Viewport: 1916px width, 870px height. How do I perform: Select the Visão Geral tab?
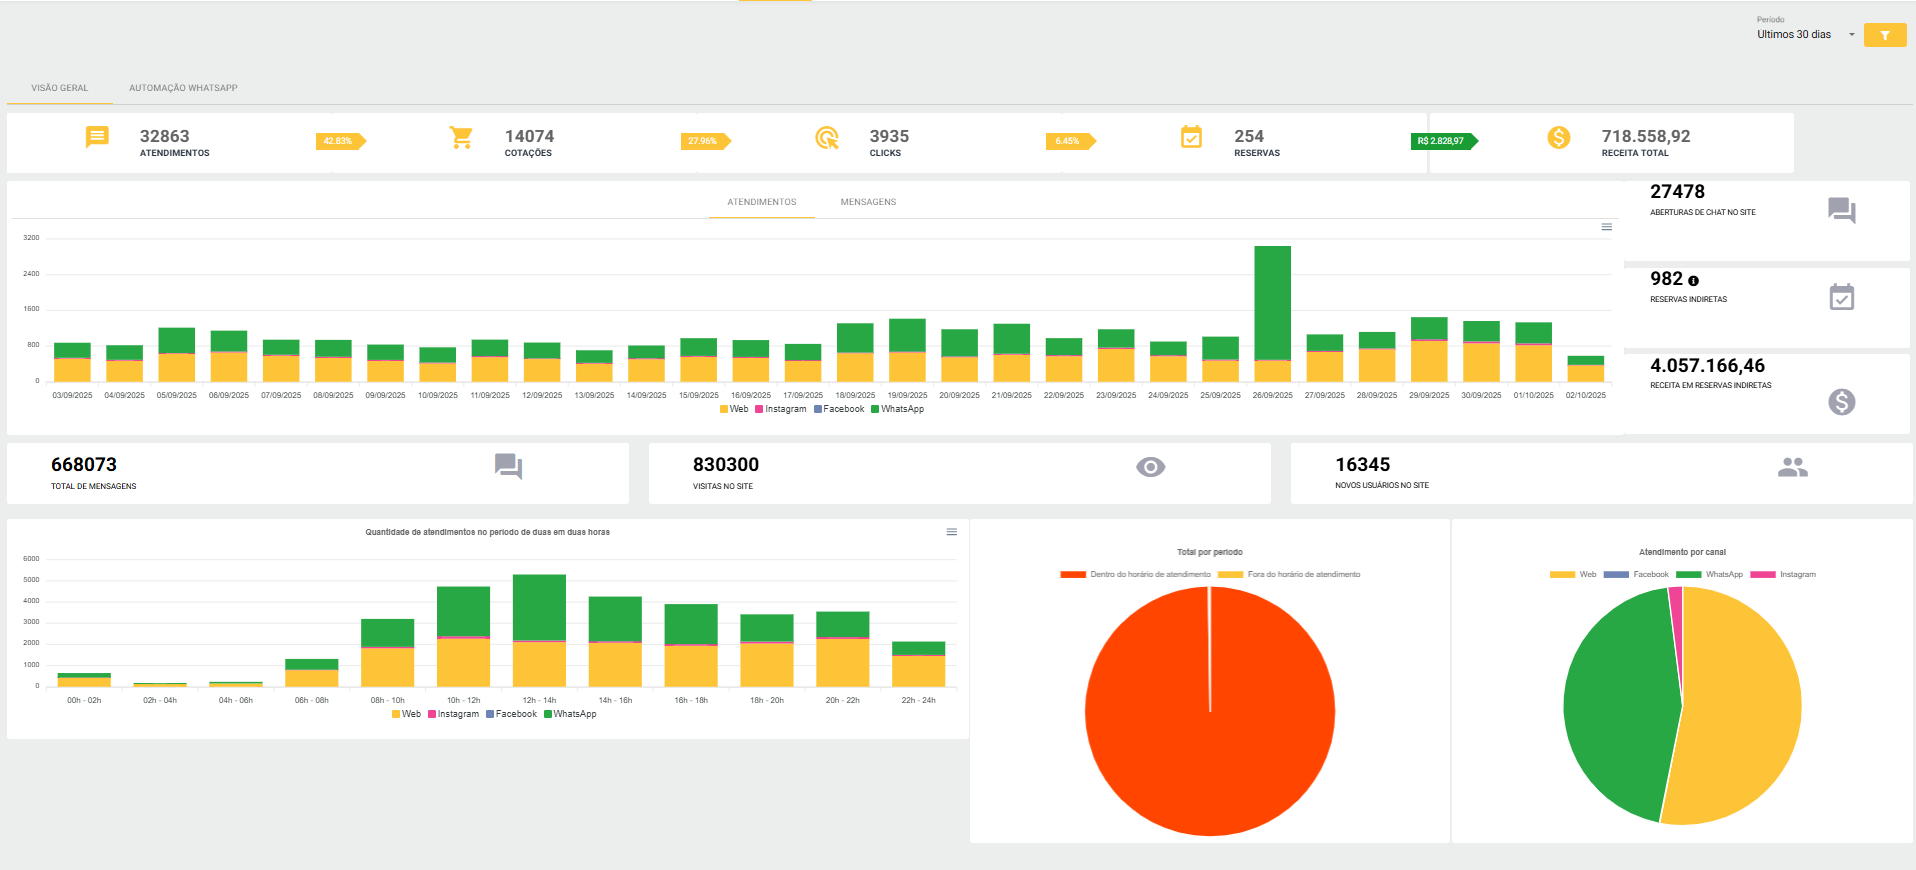(59, 88)
